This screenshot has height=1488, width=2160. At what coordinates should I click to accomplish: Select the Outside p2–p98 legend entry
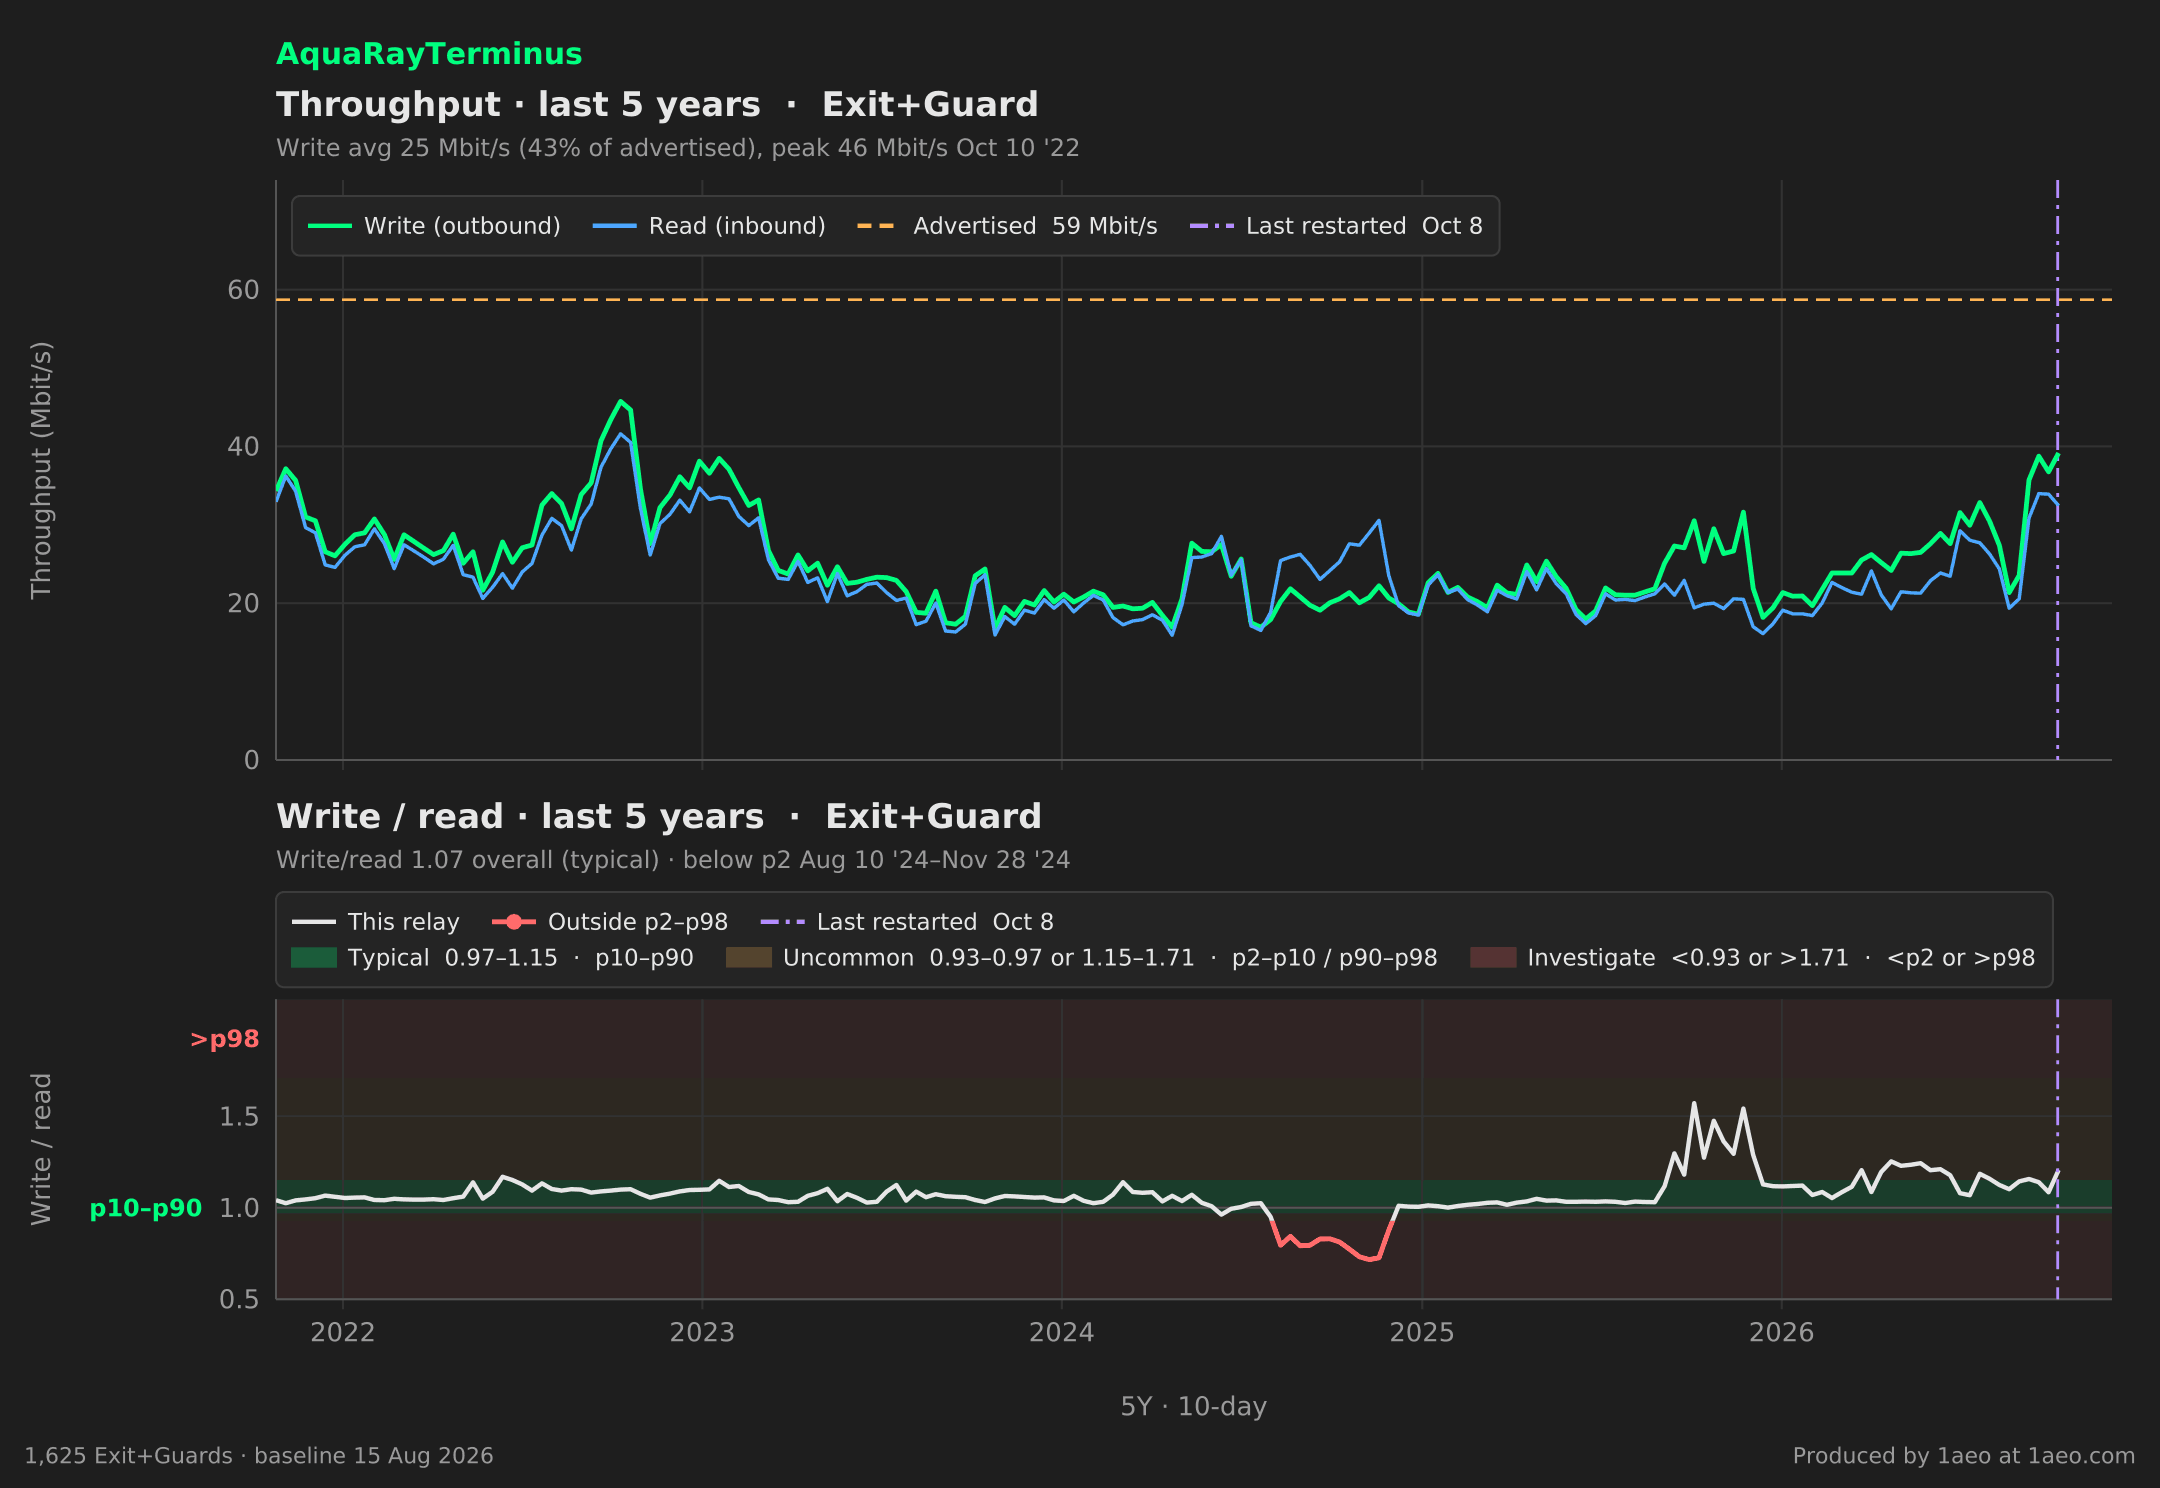610,922
